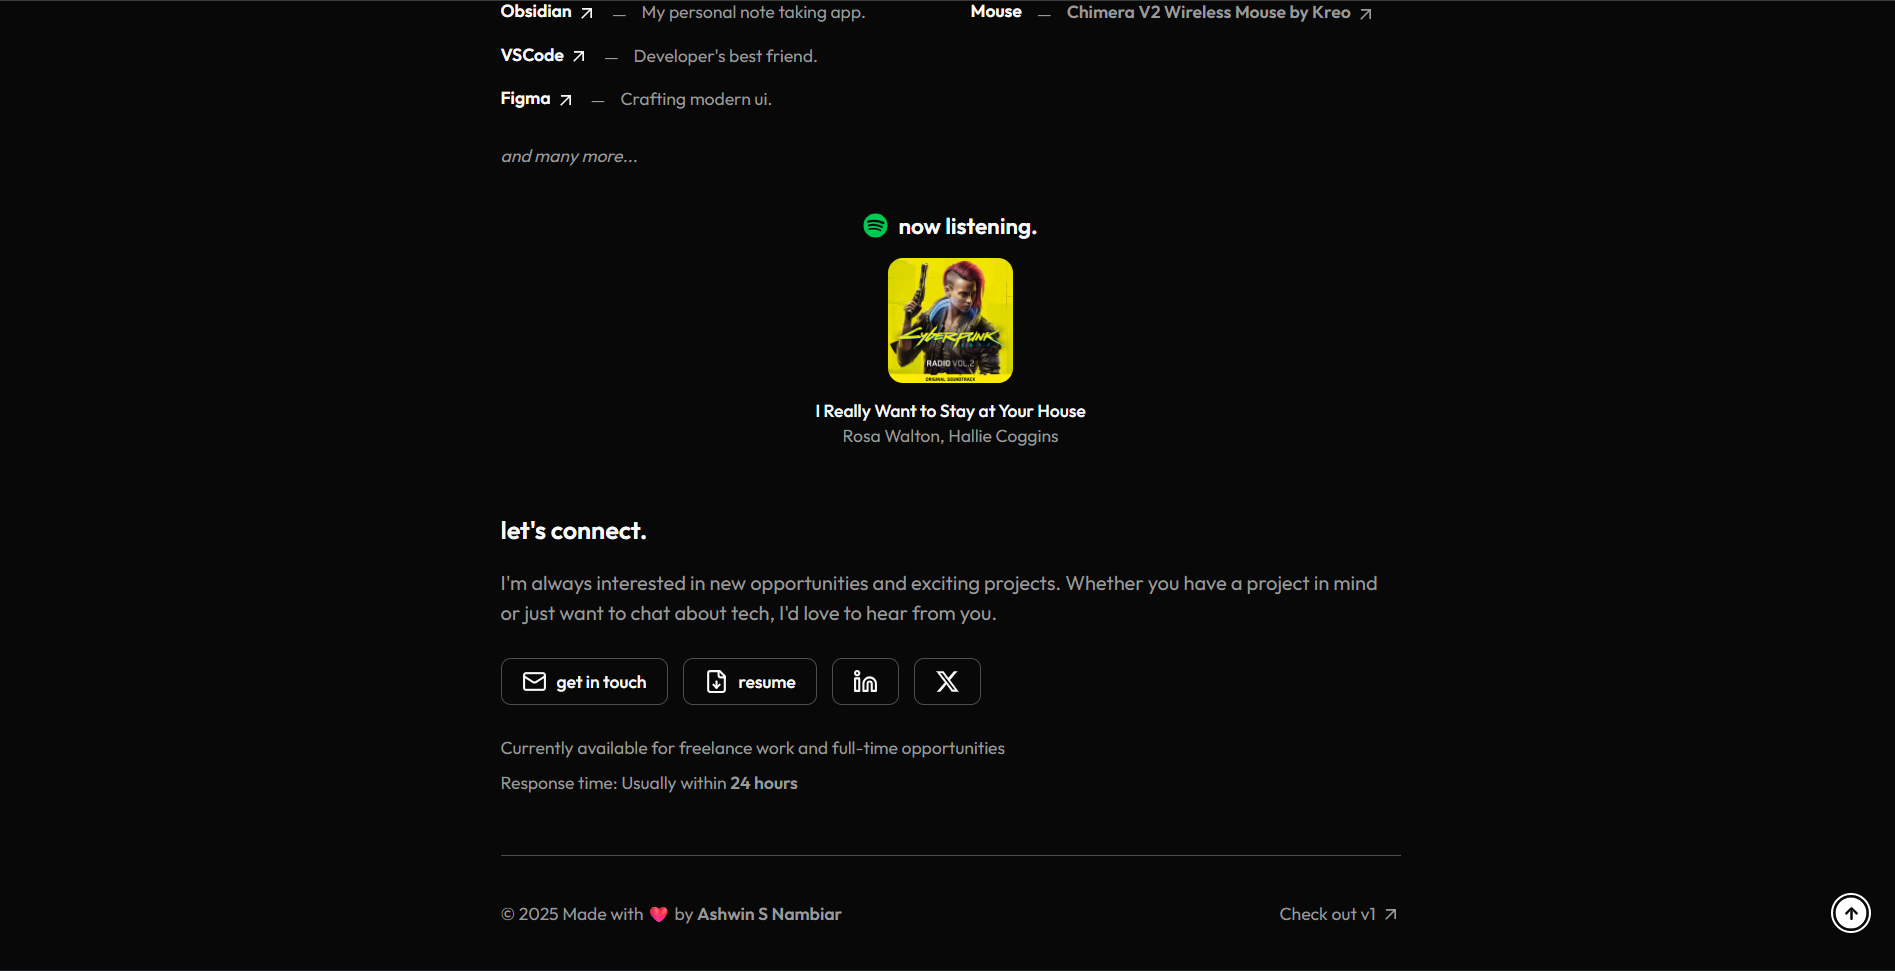Click the envelope icon in get in touch

[x=534, y=682]
